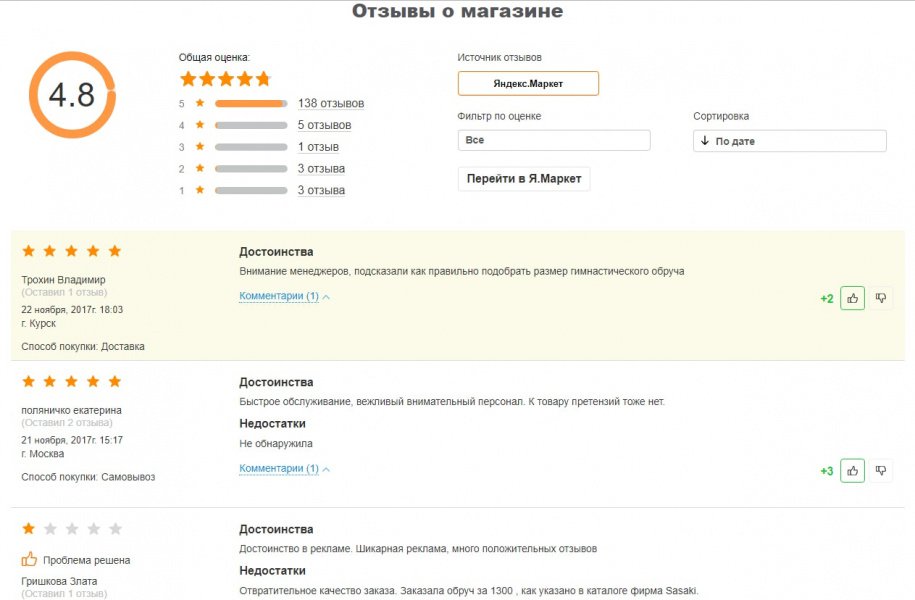The height and width of the screenshot is (600, 915).
Task: Open the 1 отзыв three-star link
Action: [318, 146]
